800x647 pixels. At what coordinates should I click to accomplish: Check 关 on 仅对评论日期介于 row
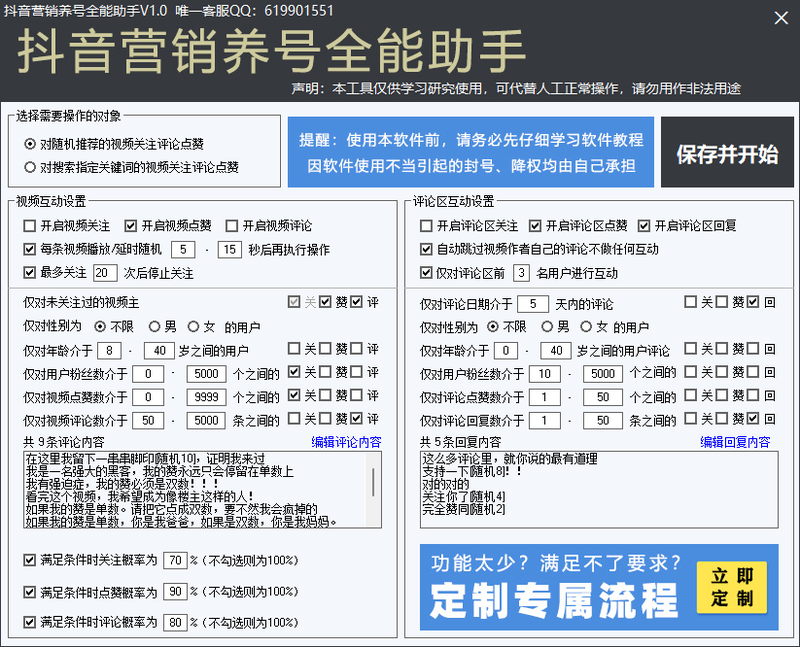click(690, 302)
